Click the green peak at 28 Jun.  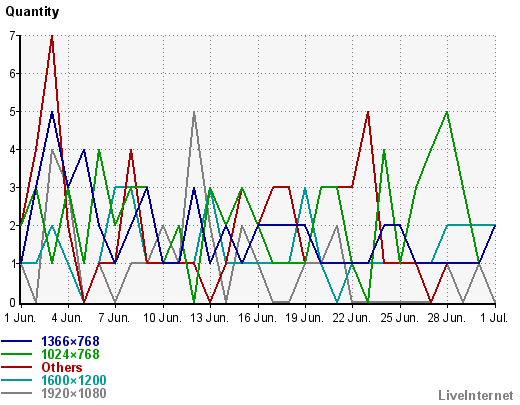[447, 112]
